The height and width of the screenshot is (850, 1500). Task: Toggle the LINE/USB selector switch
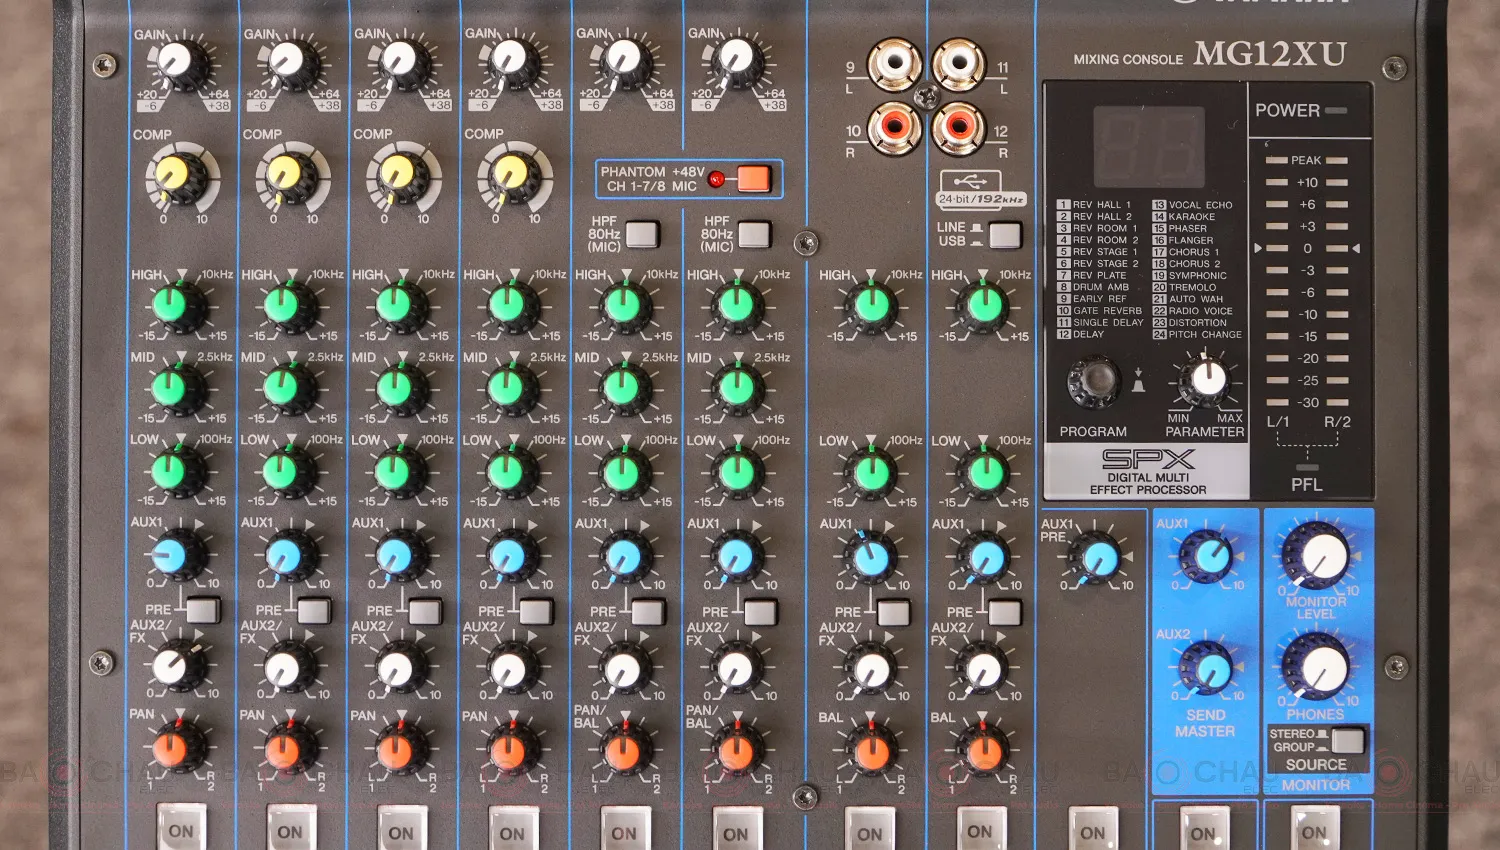[1004, 235]
